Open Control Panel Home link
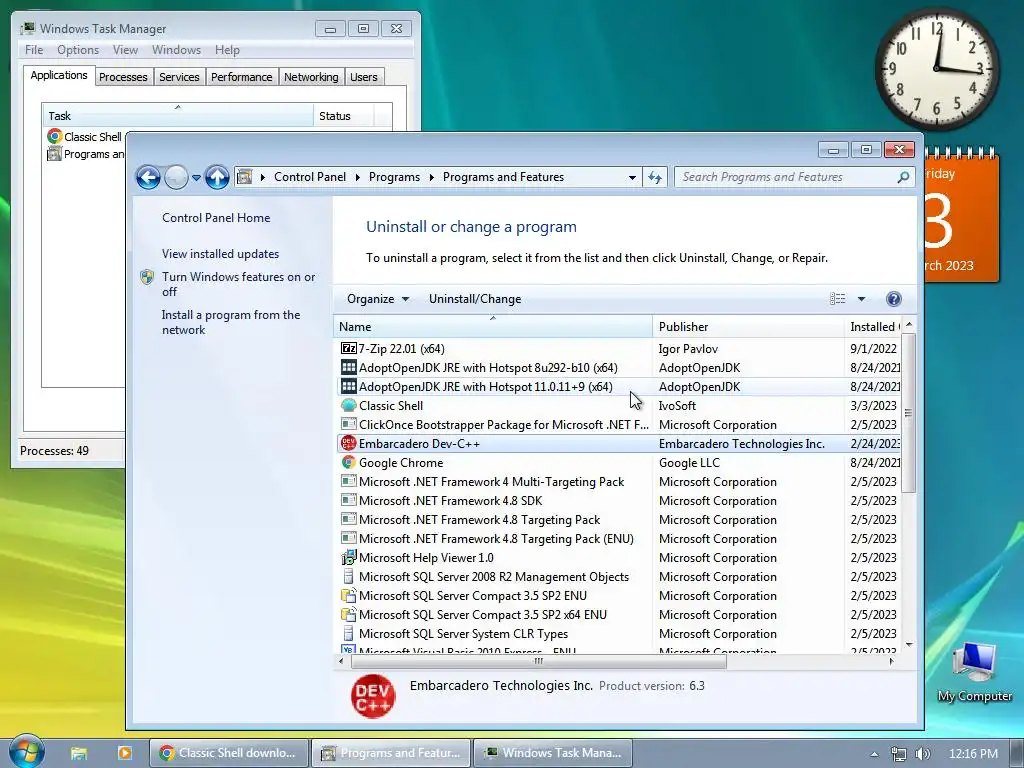Image resolution: width=1024 pixels, height=768 pixels. 216,218
